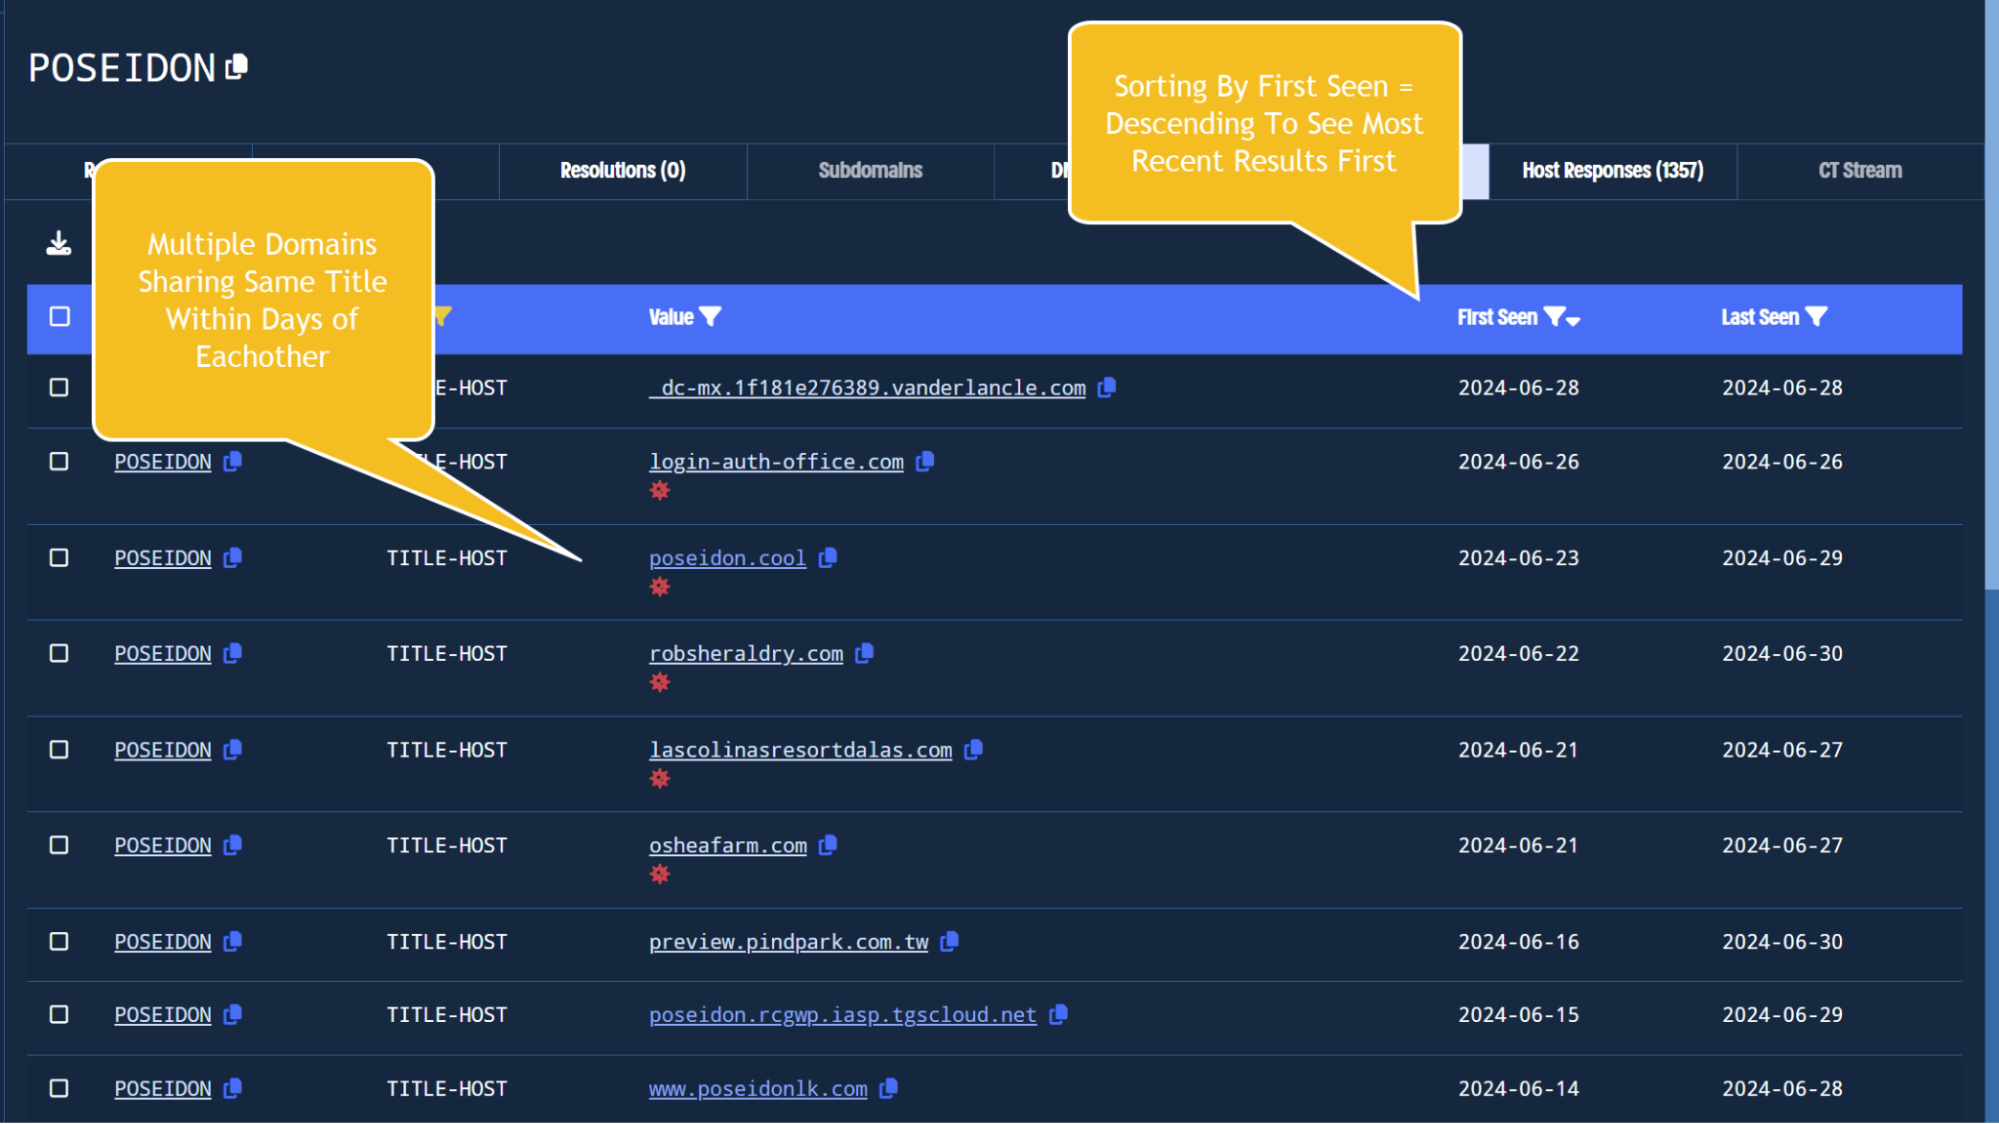Enable checkbox for lascolinasresortdalas.com row
The width and height of the screenshot is (1999, 1124).
60,748
